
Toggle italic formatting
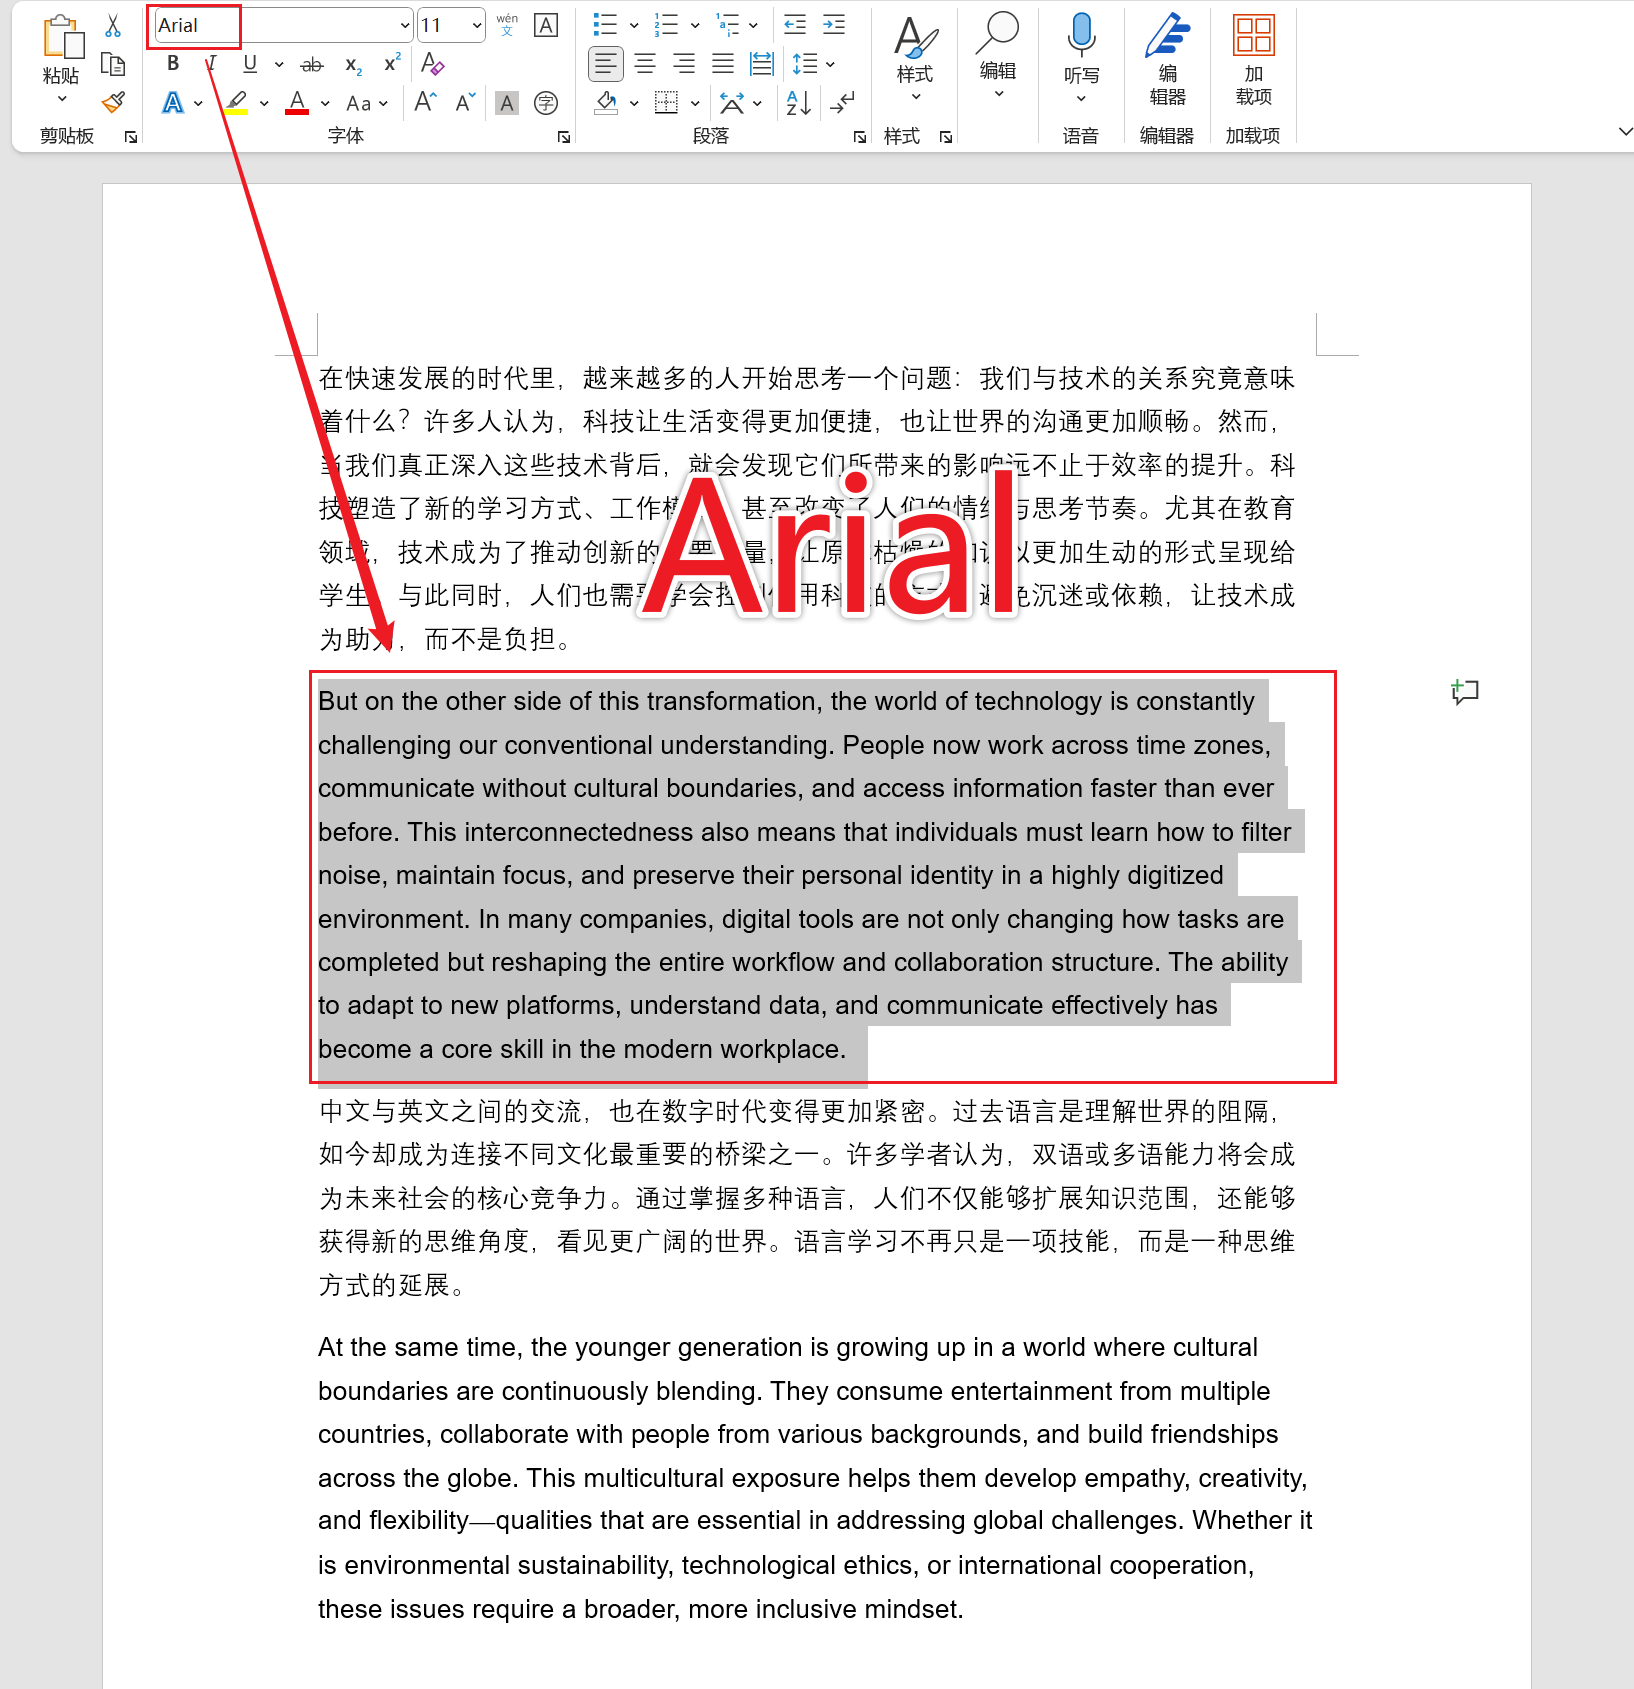pos(211,63)
